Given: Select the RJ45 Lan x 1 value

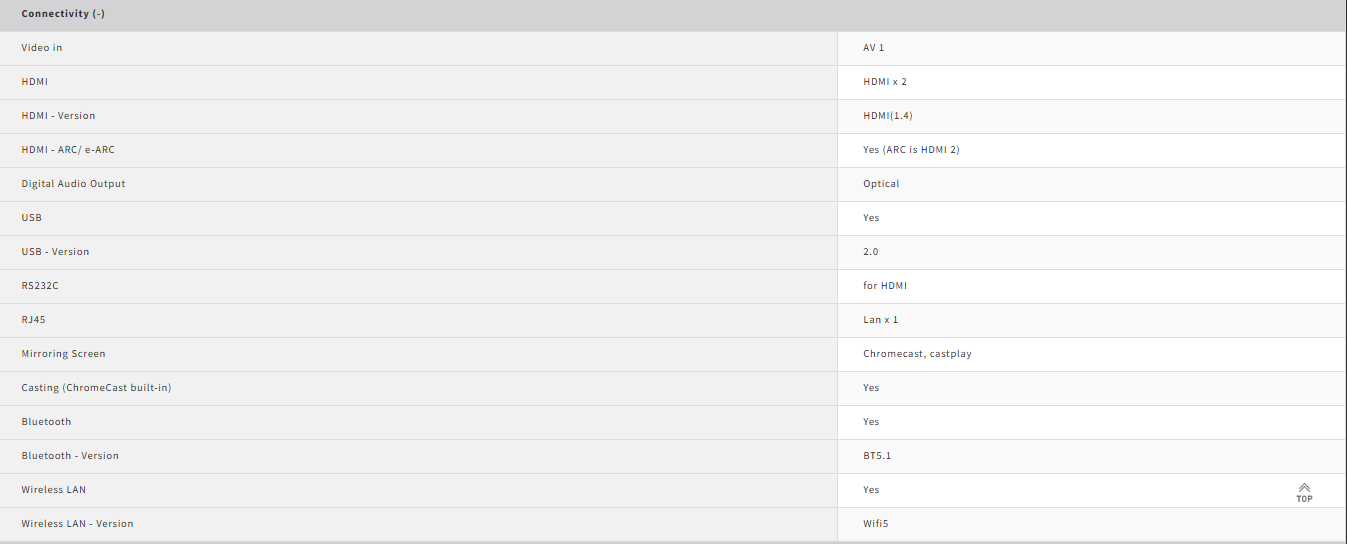Looking at the screenshot, I should [881, 320].
